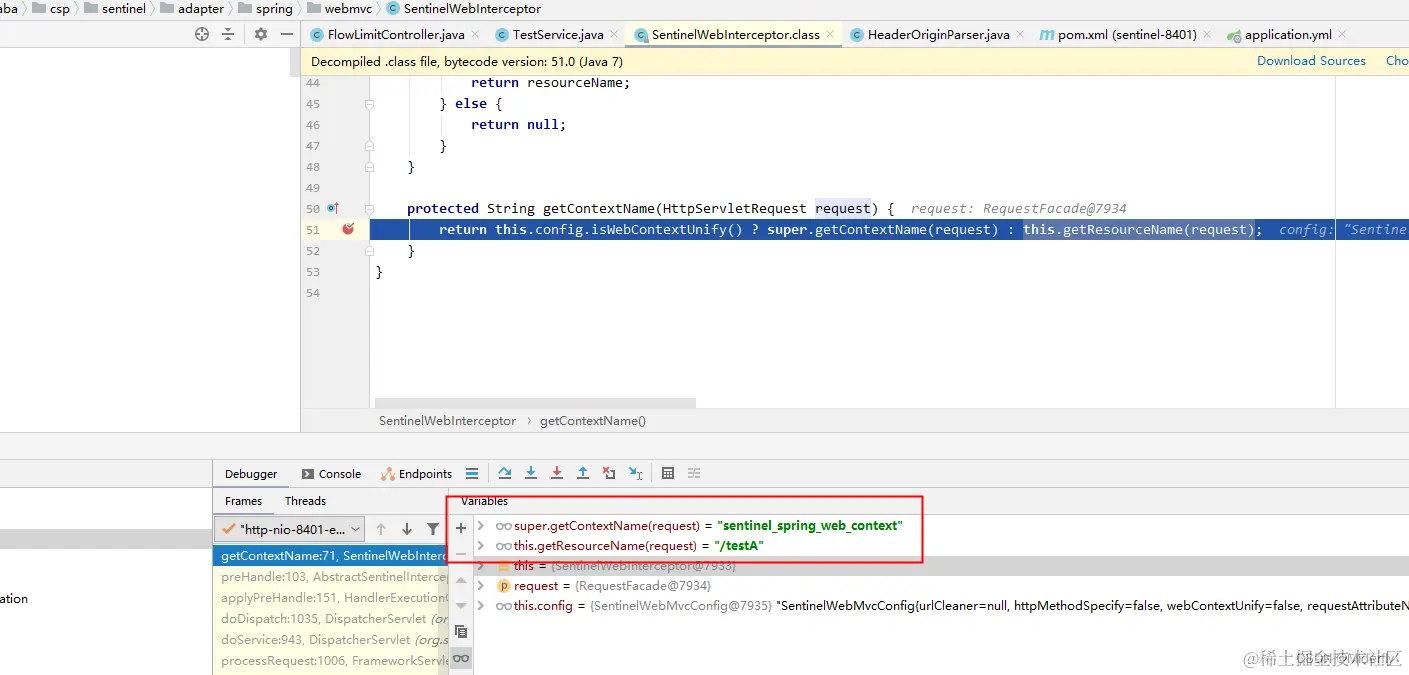
Task: Close the pom.xml (sentinel-8401) tab
Action: point(1207,34)
